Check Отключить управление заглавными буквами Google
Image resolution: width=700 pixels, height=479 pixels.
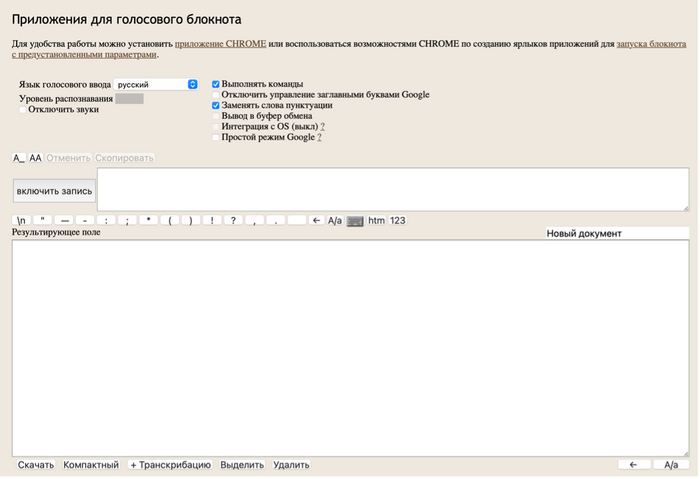(216, 95)
